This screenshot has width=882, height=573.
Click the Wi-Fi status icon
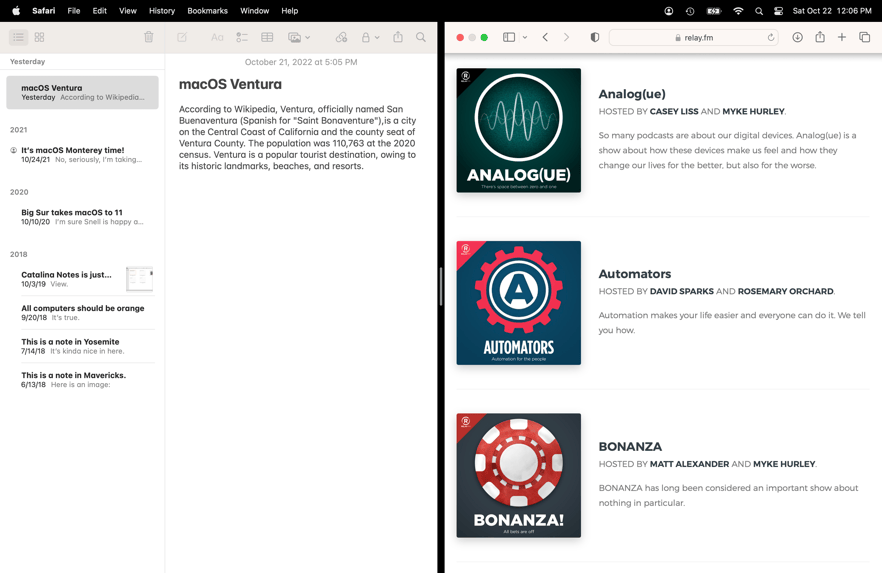[738, 11]
